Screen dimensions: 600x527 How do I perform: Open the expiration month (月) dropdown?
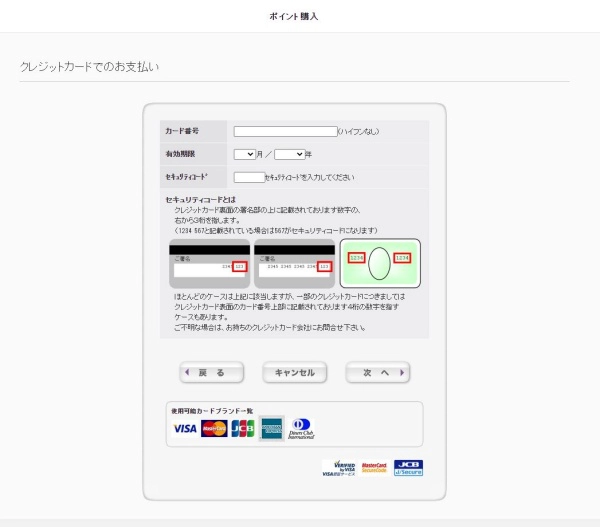245,154
